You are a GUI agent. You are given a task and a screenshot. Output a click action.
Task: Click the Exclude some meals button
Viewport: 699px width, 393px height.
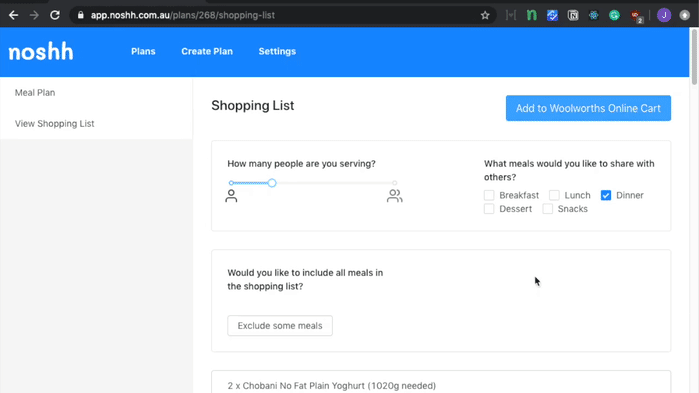coord(280,326)
